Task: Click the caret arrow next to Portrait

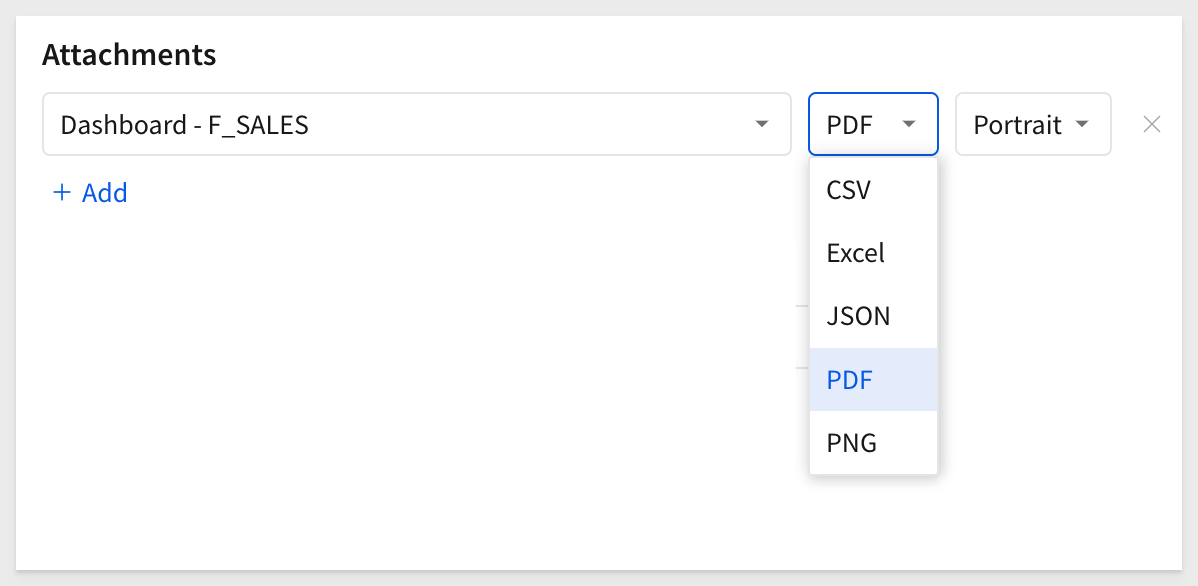Action: [1081, 124]
